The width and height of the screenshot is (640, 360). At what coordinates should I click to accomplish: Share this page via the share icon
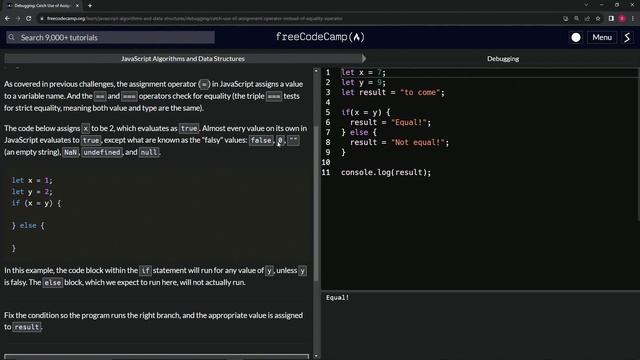[587, 18]
